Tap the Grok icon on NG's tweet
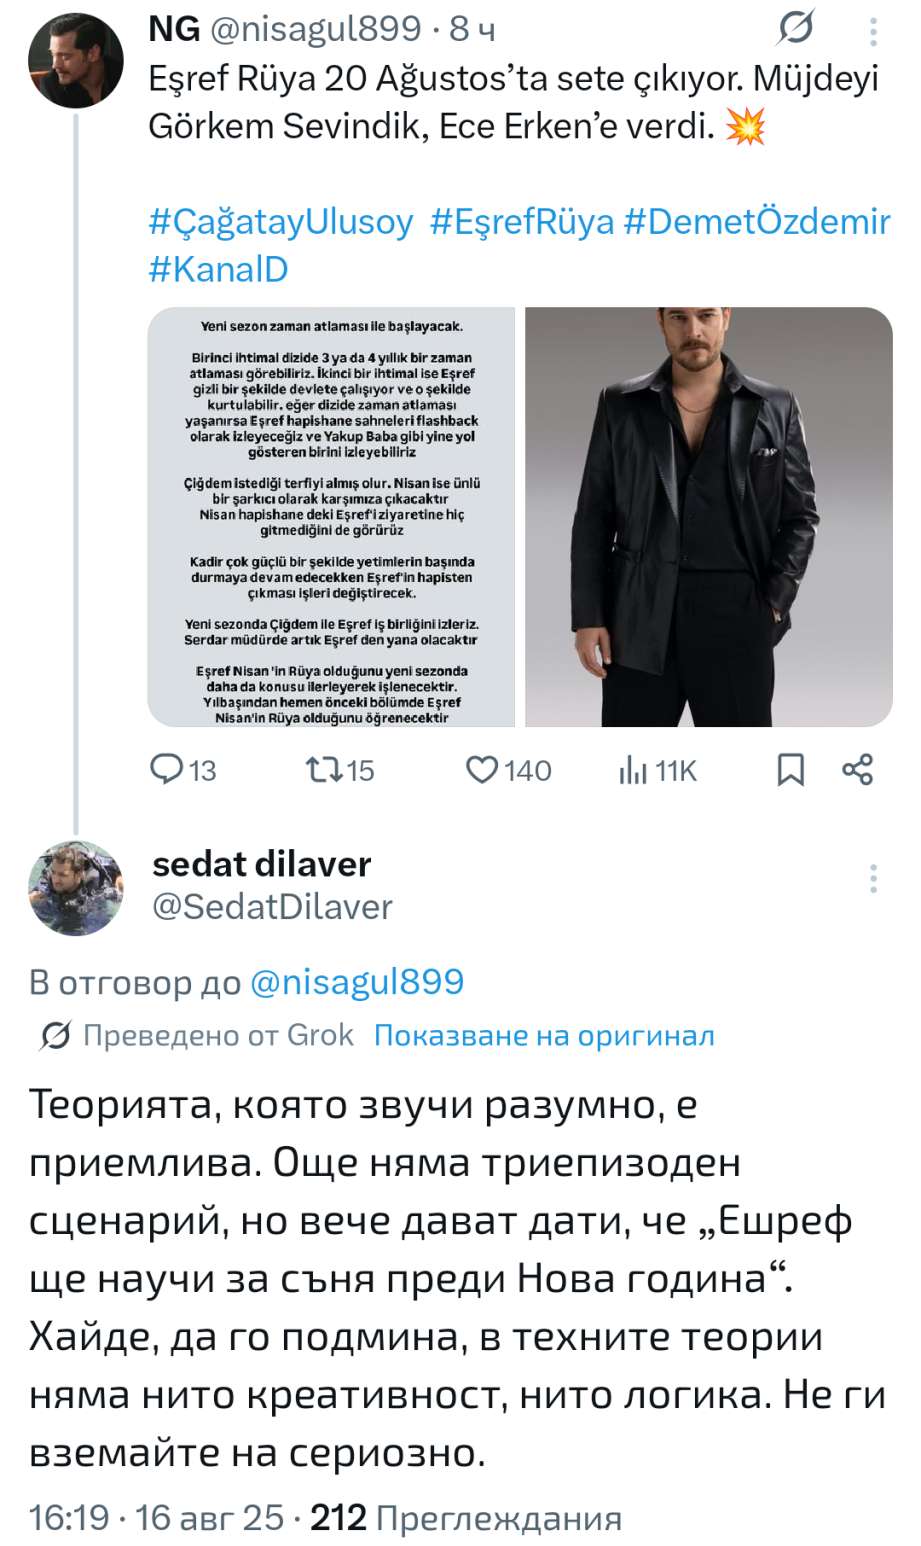921x1546 pixels. (796, 29)
